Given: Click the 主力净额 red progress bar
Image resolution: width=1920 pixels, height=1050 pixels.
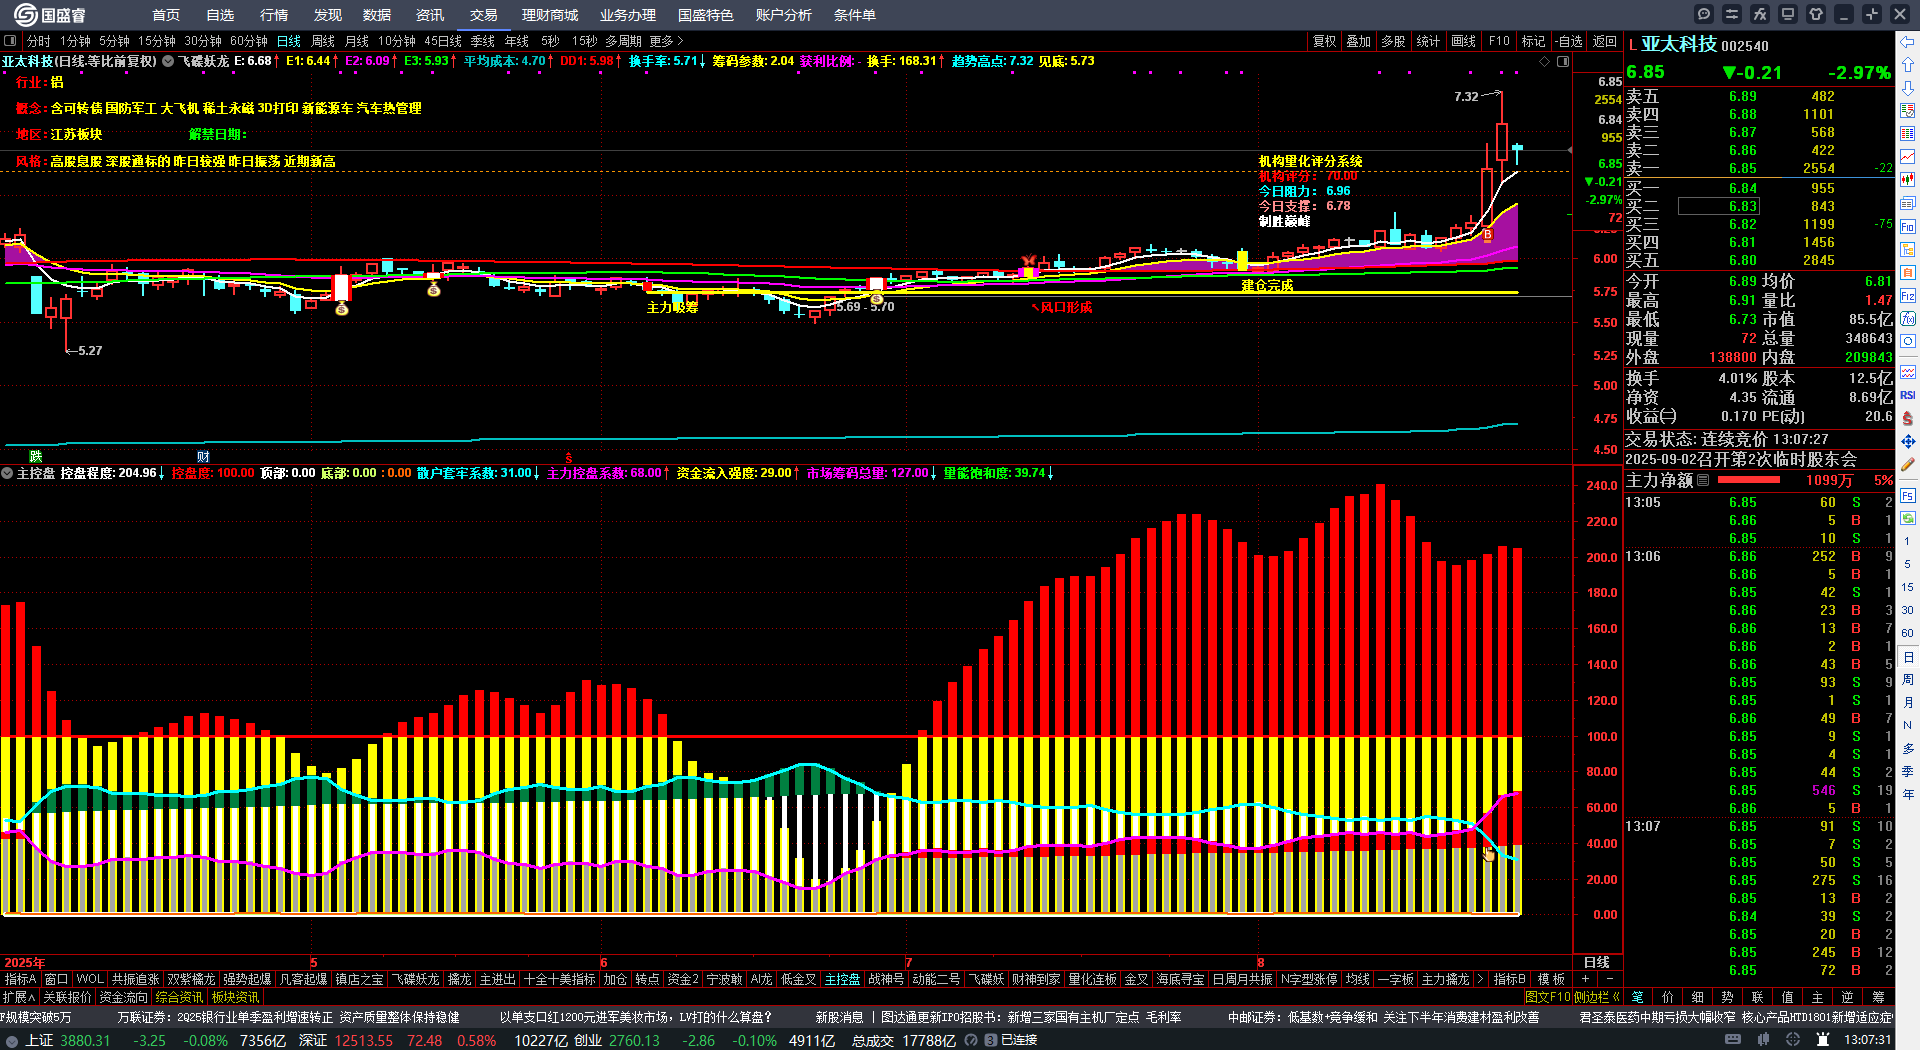Looking at the screenshot, I should click(1748, 480).
